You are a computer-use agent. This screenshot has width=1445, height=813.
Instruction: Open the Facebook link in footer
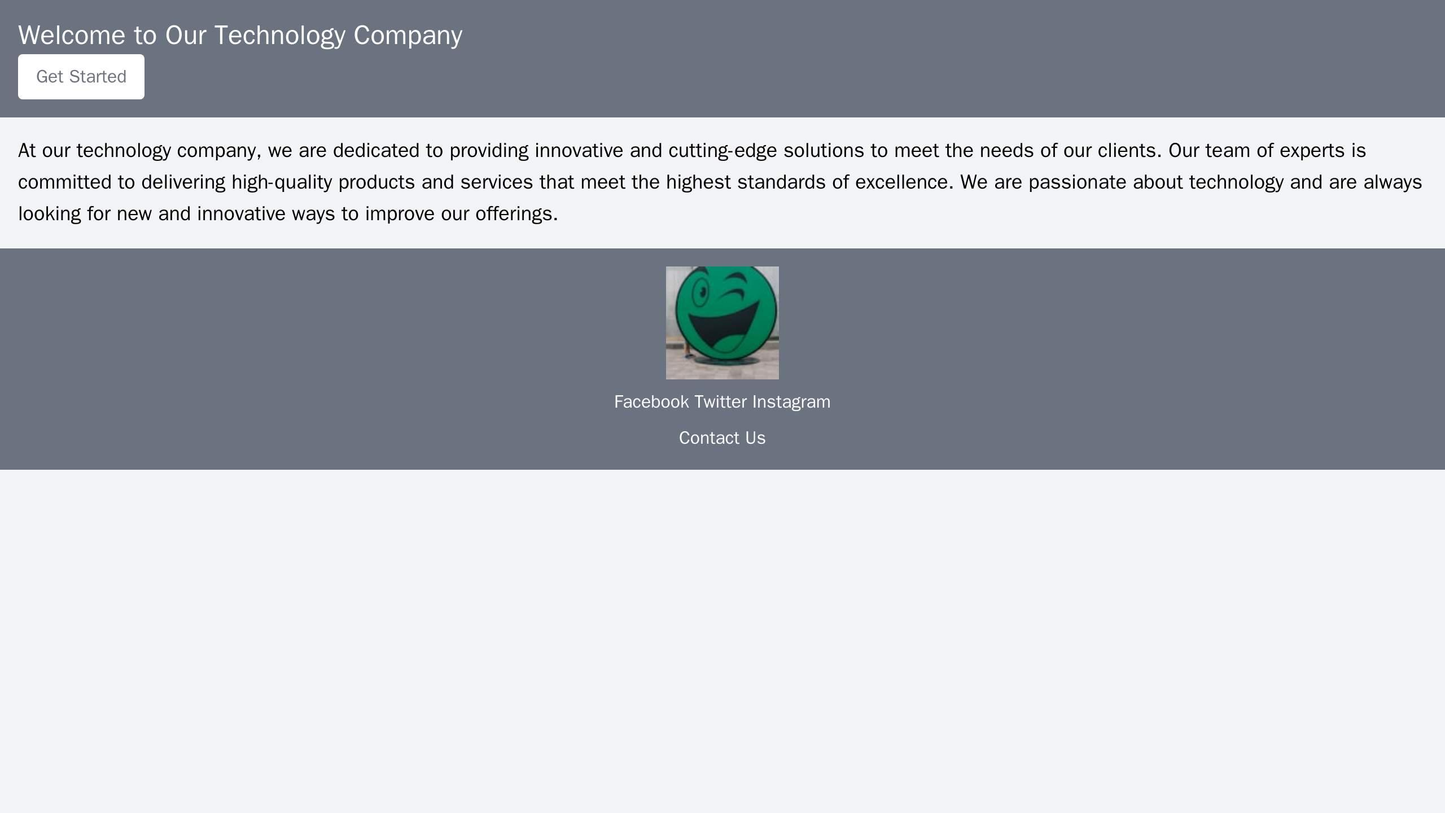651,402
